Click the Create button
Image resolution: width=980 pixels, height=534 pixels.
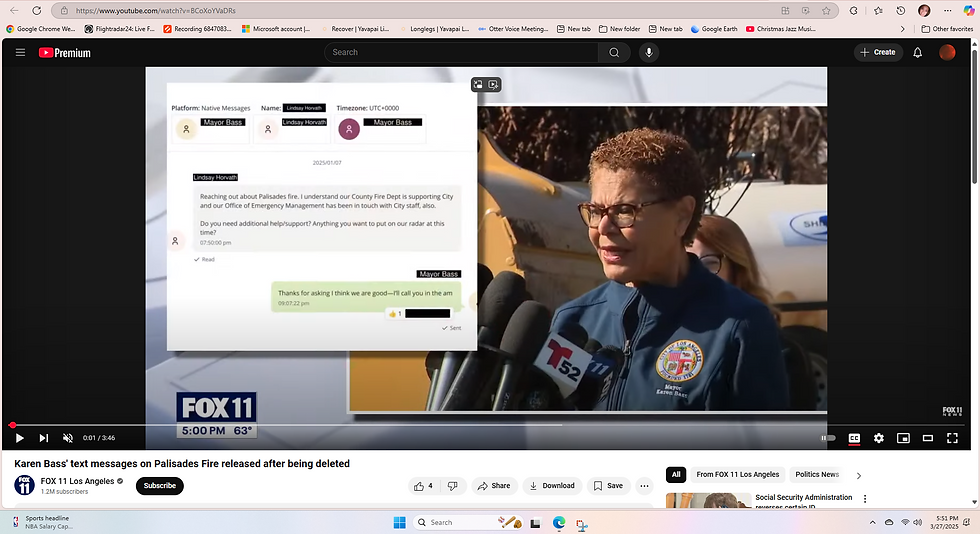[878, 53]
